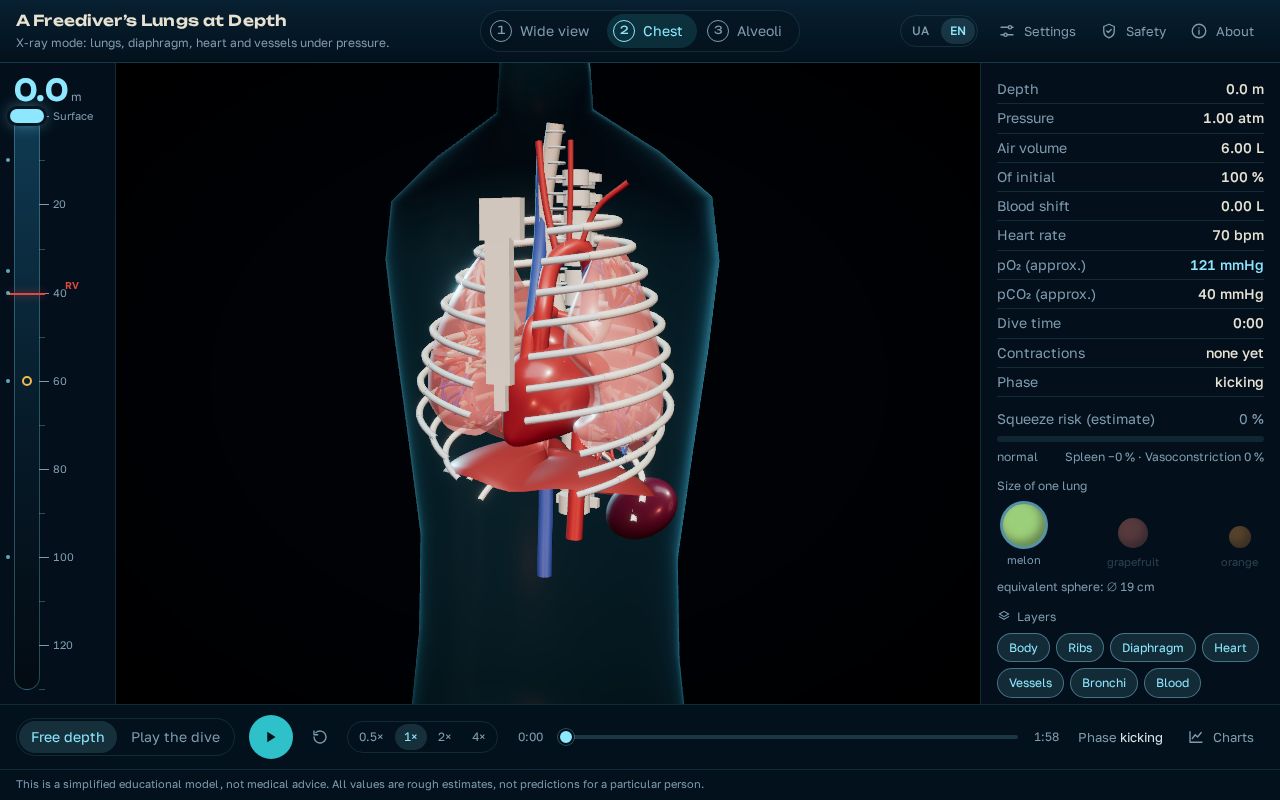Switch to Alveoli view tab
This screenshot has width=1280, height=800.
[x=746, y=31]
